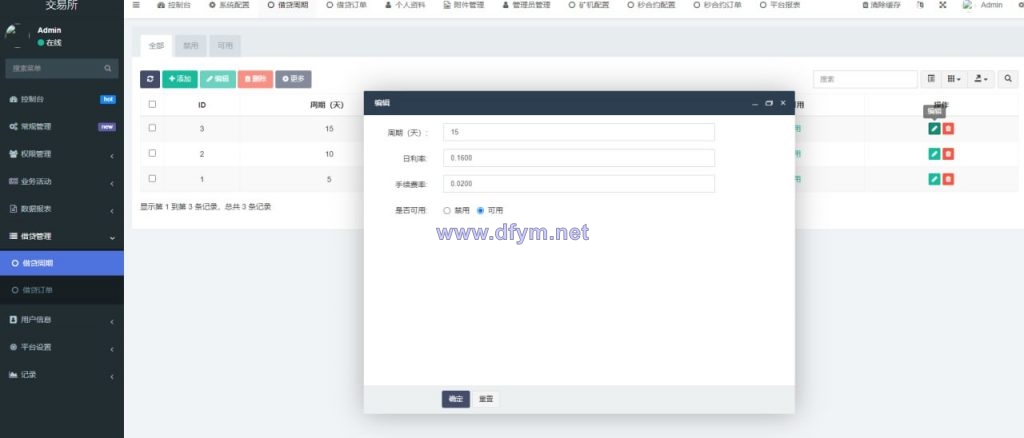Check the select-all header checkbox
Image resolution: width=1024 pixels, height=438 pixels.
[x=152, y=104]
